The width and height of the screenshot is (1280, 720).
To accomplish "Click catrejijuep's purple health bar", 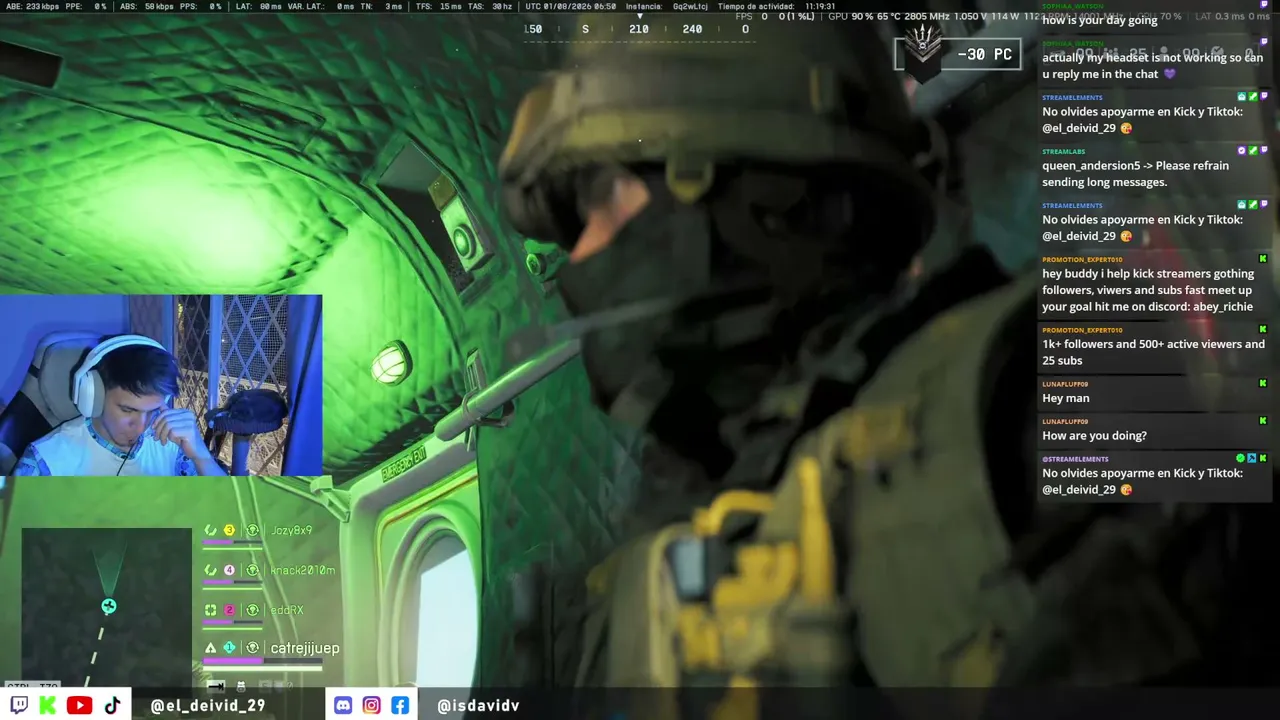I will click(x=233, y=661).
